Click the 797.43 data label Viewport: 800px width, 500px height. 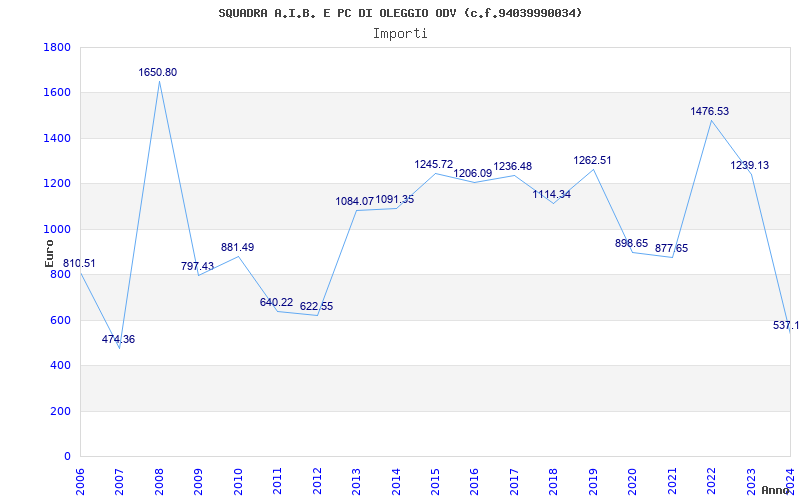coord(197,266)
